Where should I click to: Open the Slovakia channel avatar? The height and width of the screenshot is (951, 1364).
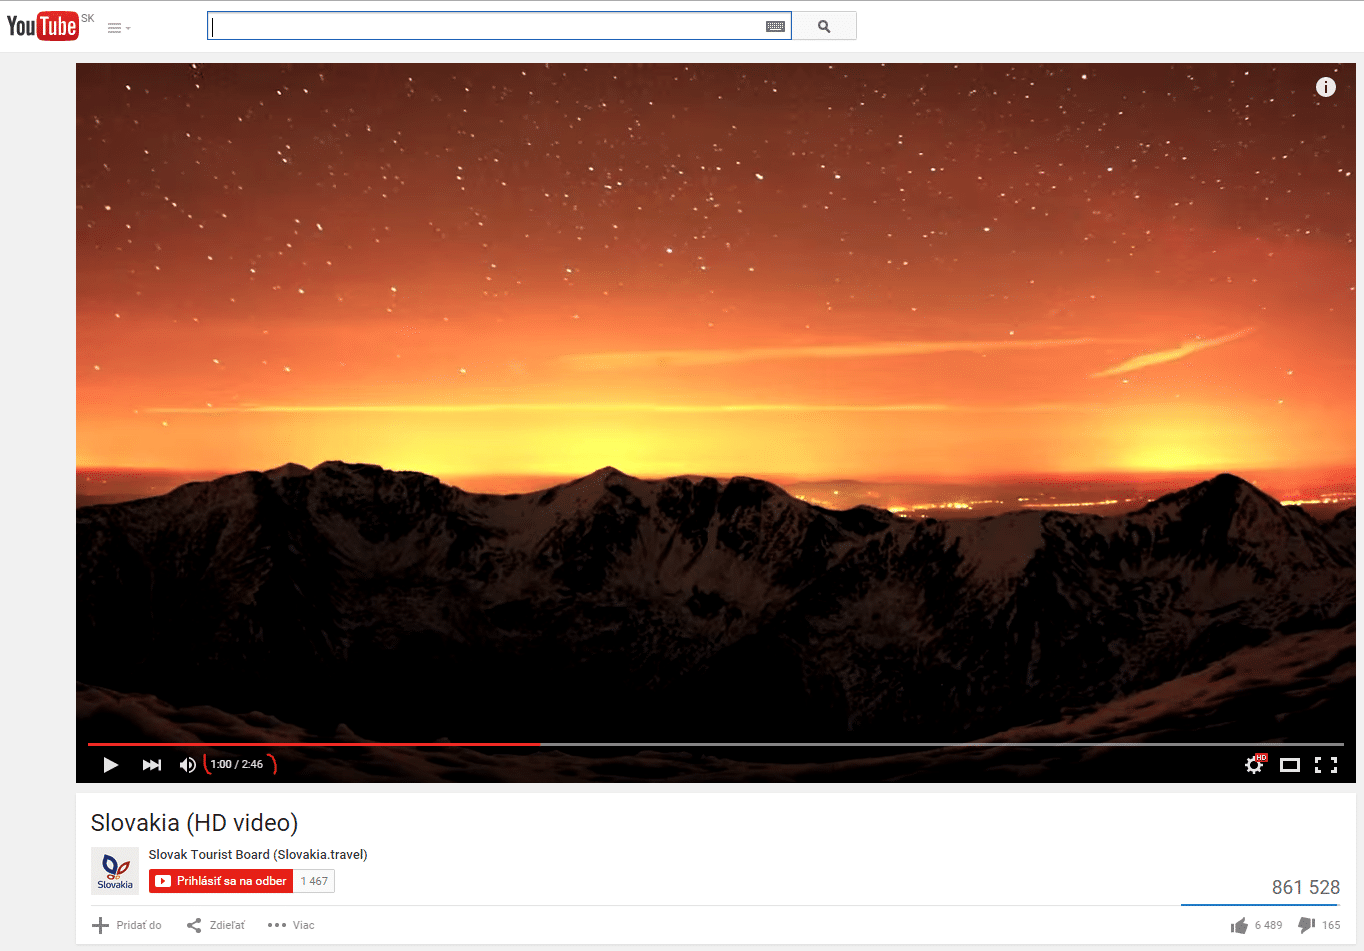click(115, 870)
